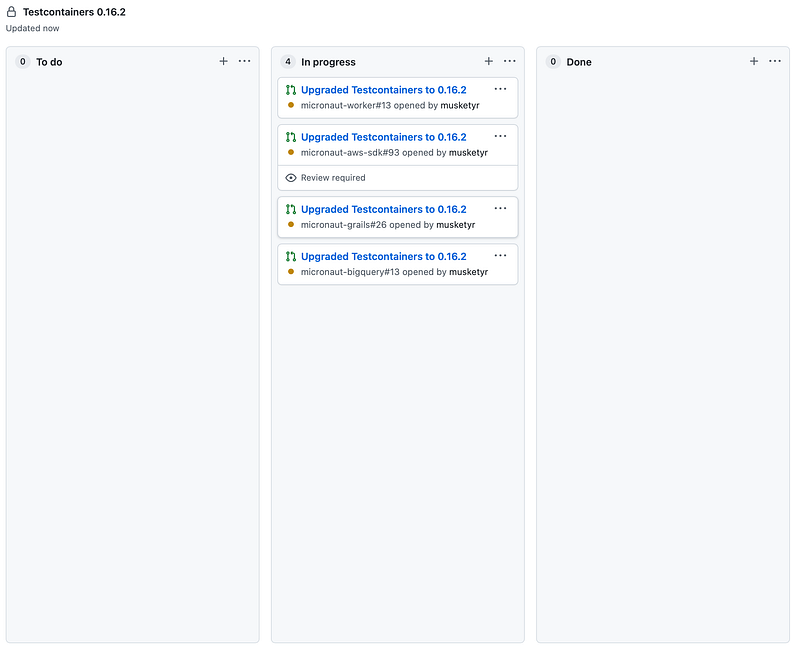Click the musketyr author on micronaut-grails#26 card
The height and width of the screenshot is (653, 800).
pos(456,225)
